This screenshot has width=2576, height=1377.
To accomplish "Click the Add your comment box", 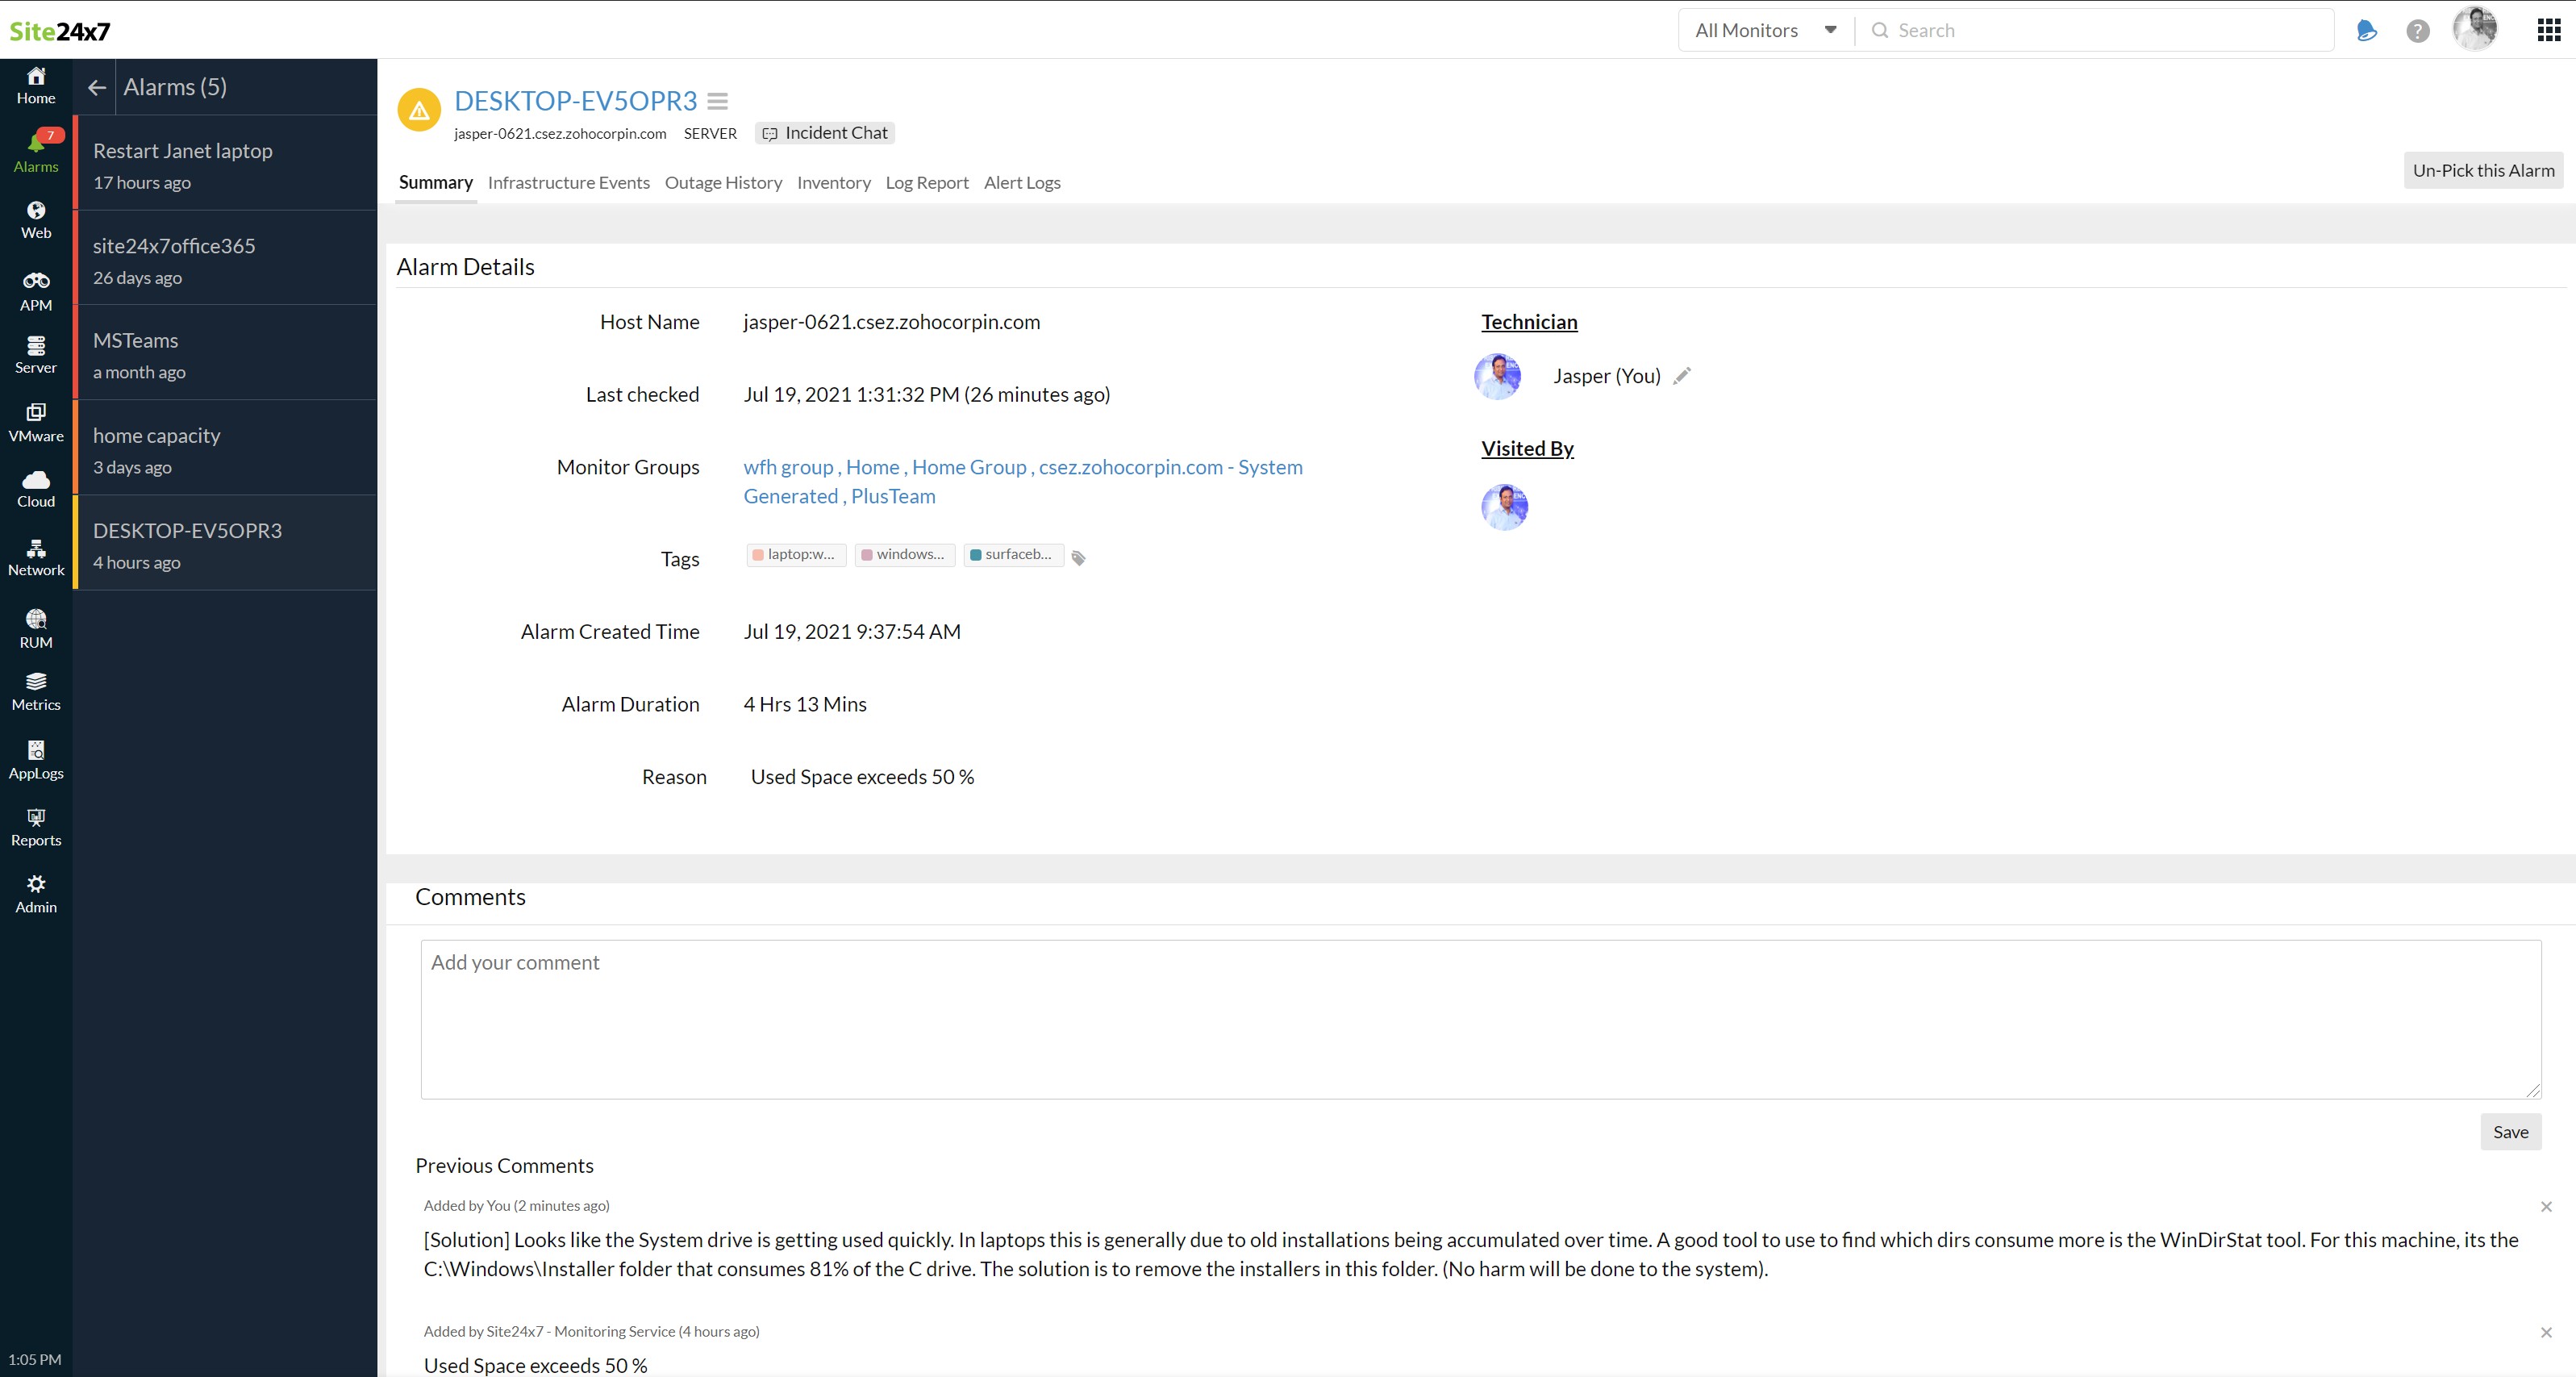I will coord(1480,1018).
